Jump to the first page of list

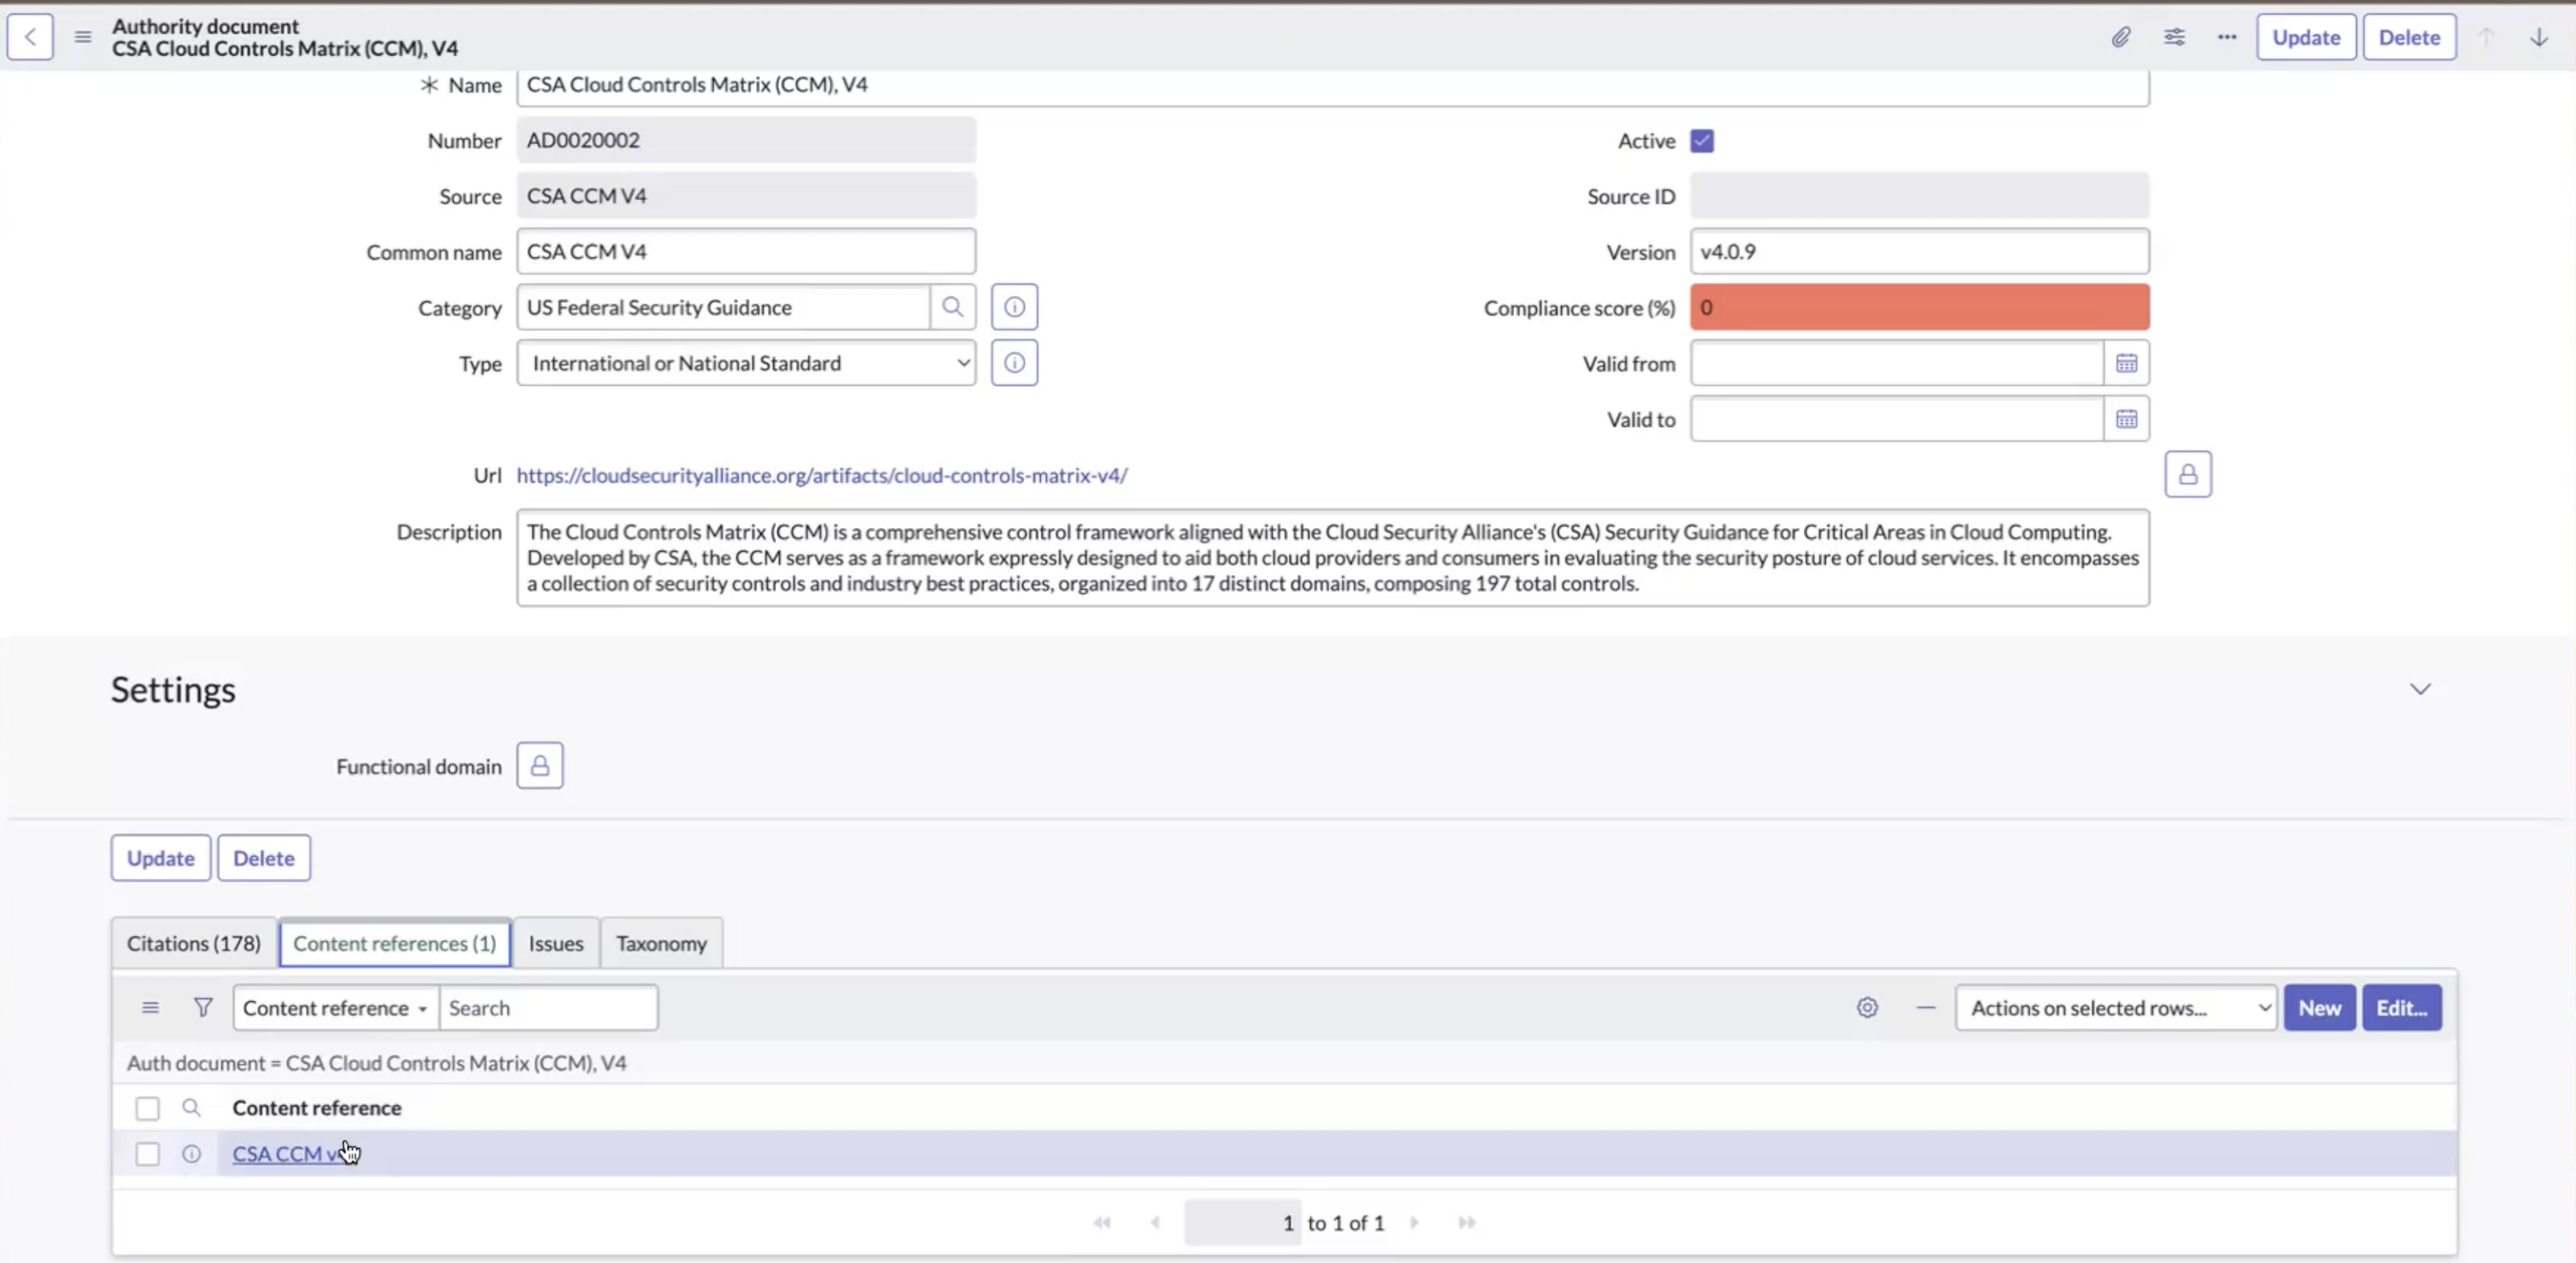tap(1102, 1223)
